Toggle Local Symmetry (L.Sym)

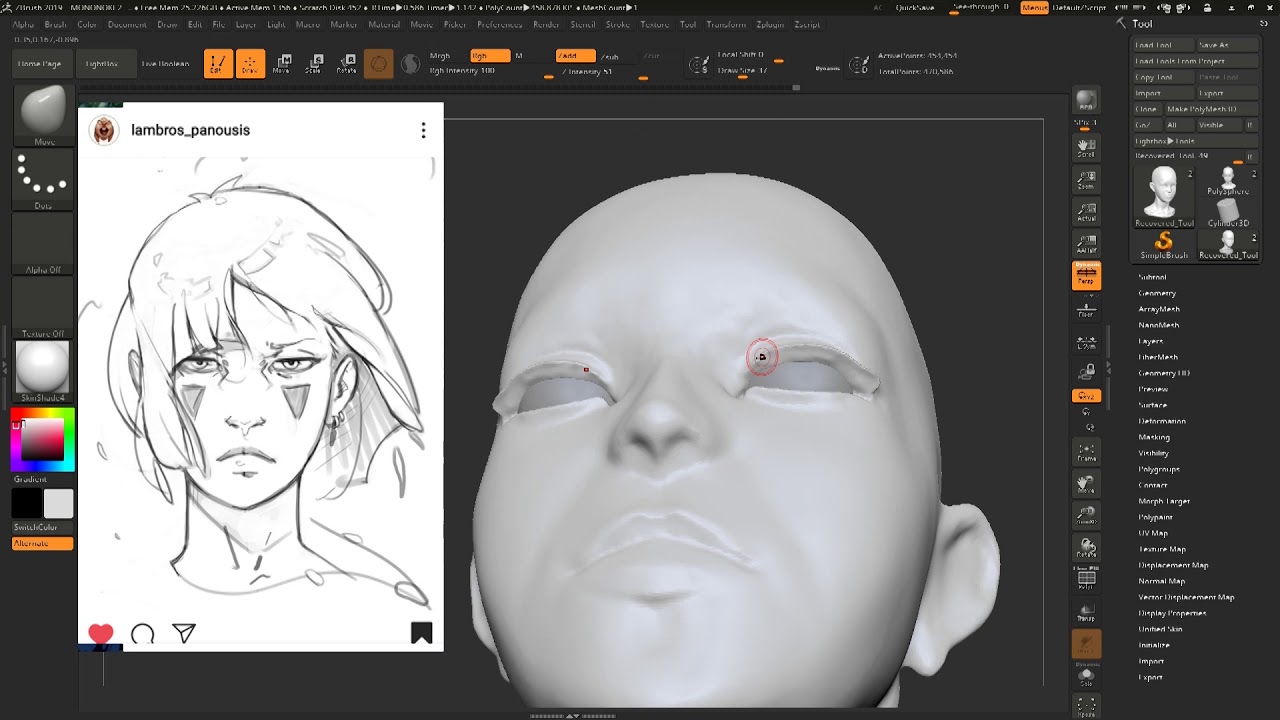pos(1086,342)
